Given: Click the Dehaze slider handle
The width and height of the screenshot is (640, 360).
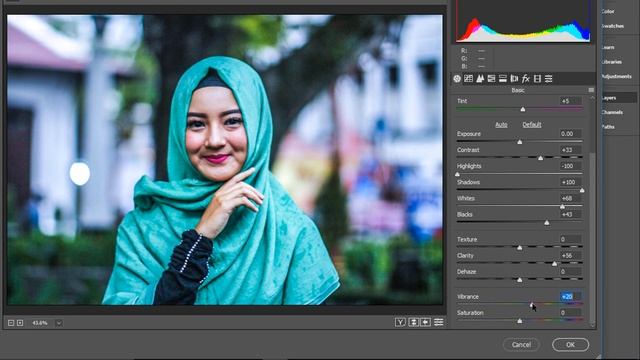Looking at the screenshot, I should pos(520,280).
